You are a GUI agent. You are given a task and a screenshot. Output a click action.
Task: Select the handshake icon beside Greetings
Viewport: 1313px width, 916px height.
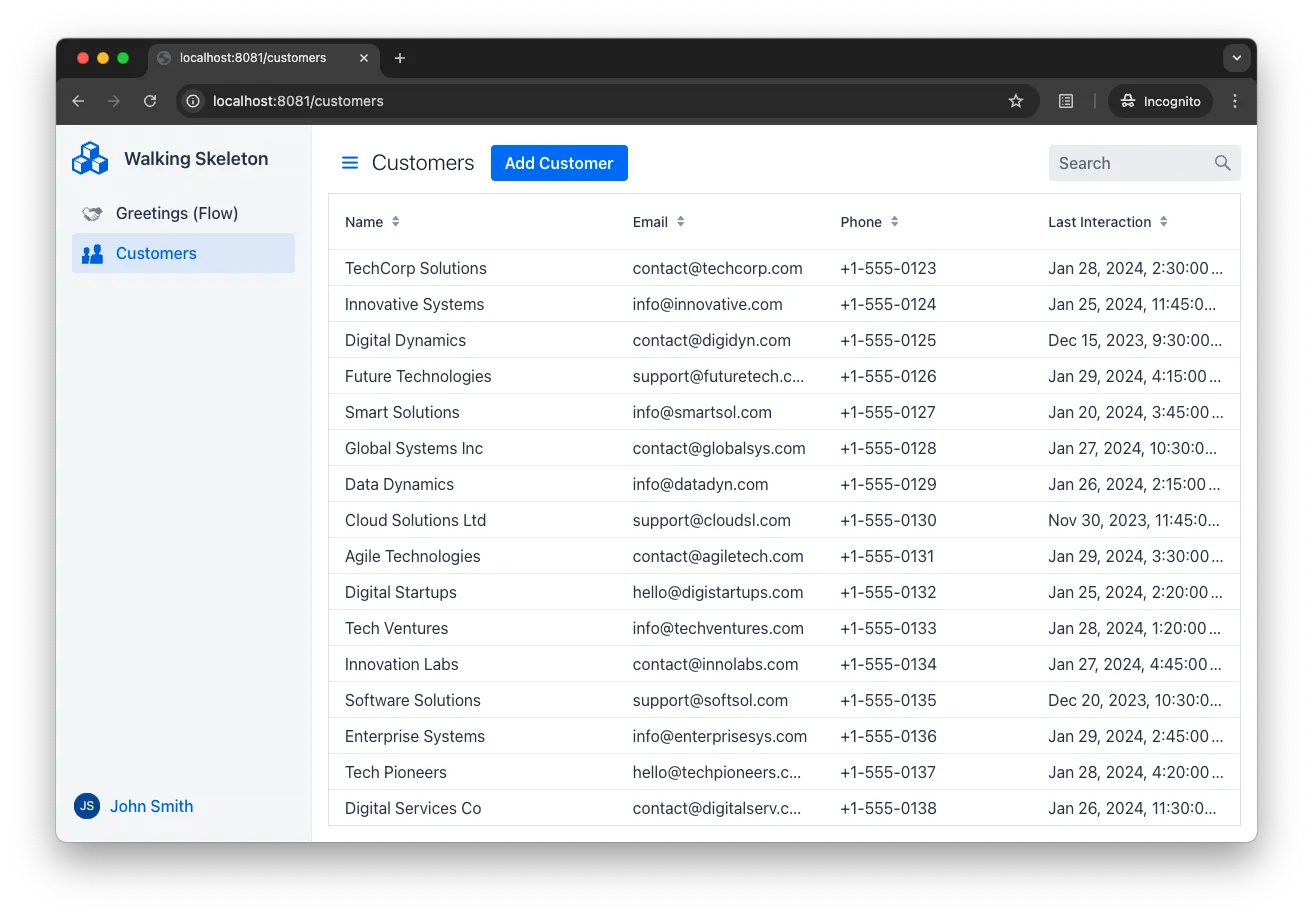click(x=91, y=213)
